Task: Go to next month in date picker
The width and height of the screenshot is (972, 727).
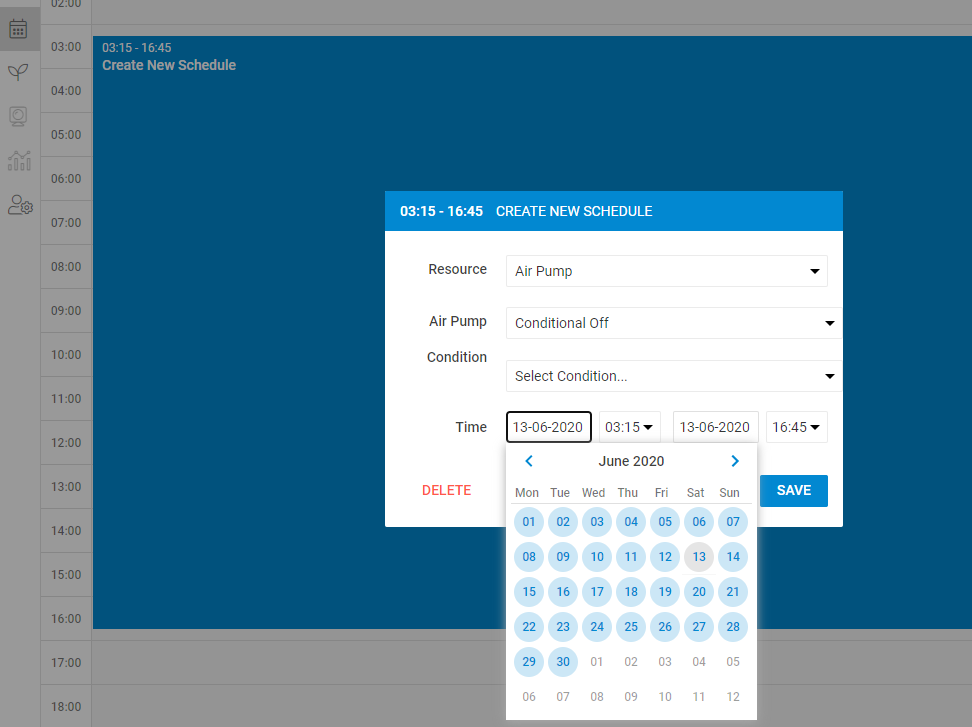Action: click(x=735, y=461)
